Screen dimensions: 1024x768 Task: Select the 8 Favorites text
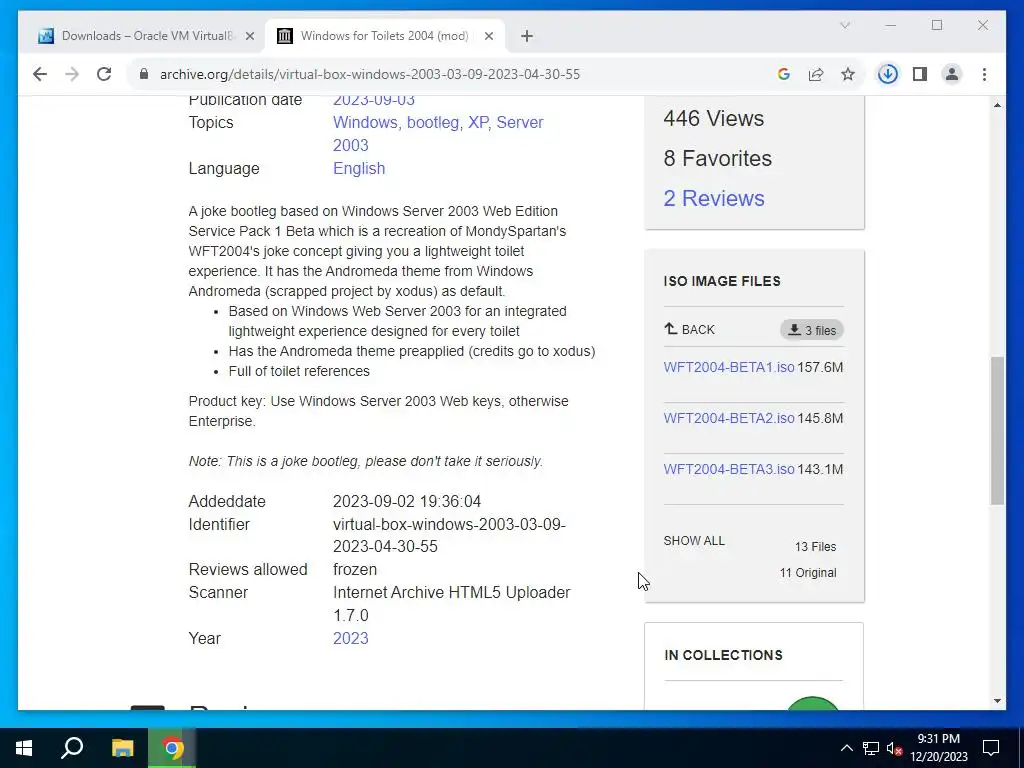pos(718,158)
